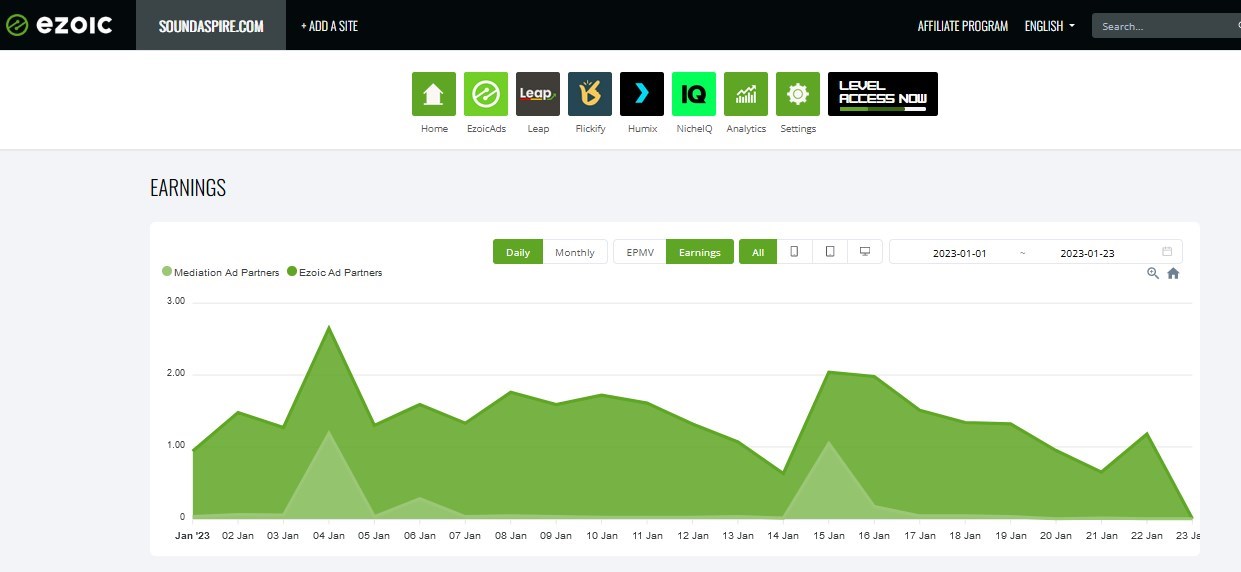Click the Search input field
This screenshot has width=1241, height=572.
(x=1166, y=26)
